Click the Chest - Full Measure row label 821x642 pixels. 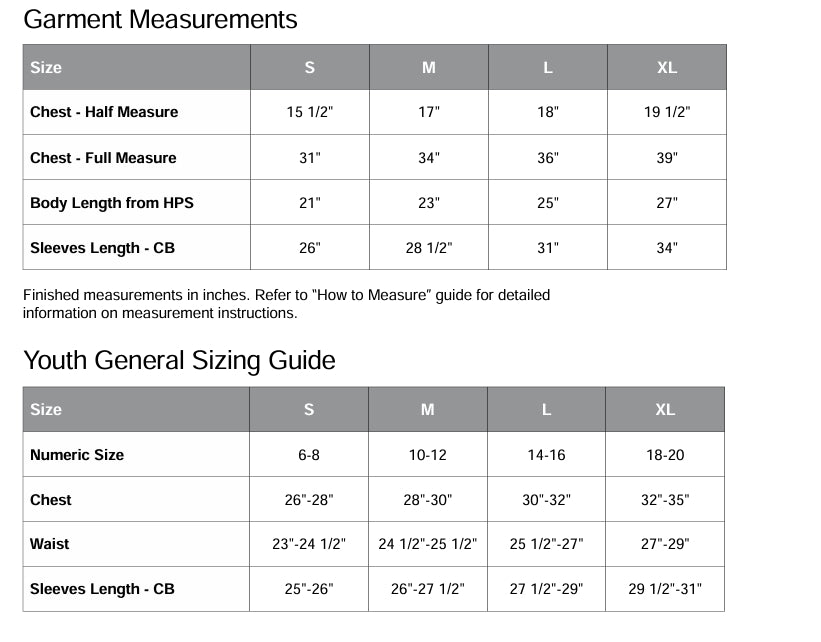coord(103,158)
